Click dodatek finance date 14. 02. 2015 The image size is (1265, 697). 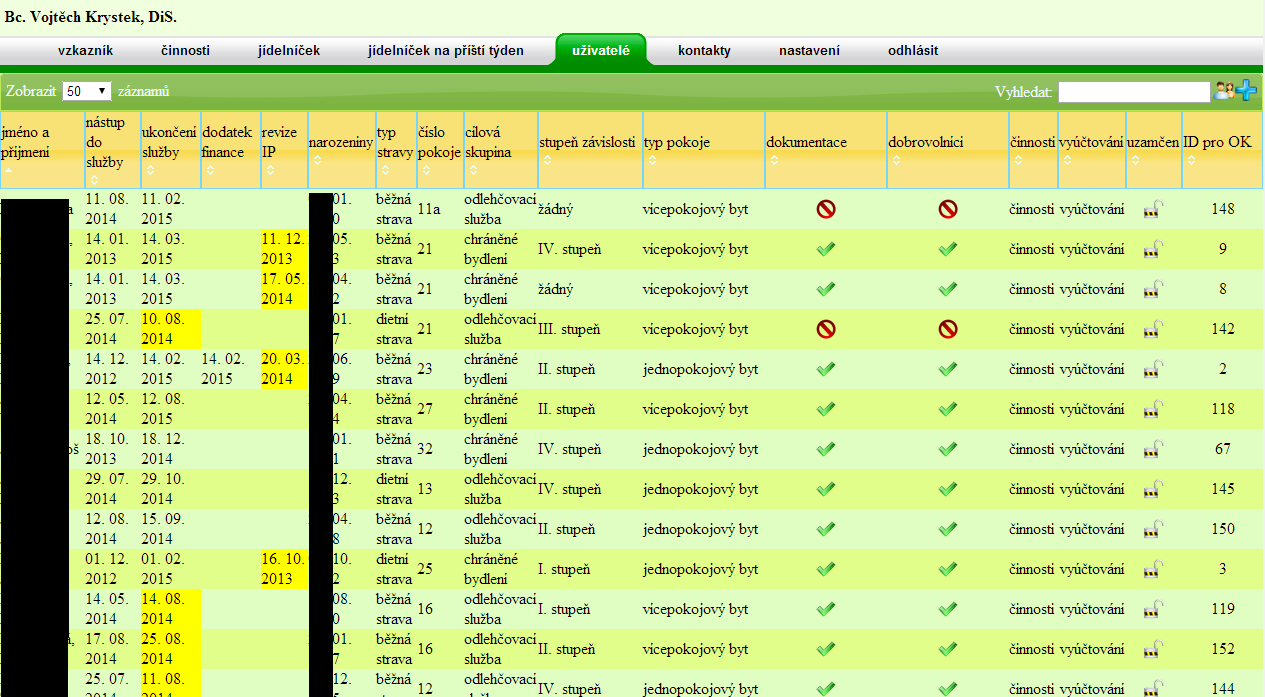224,369
